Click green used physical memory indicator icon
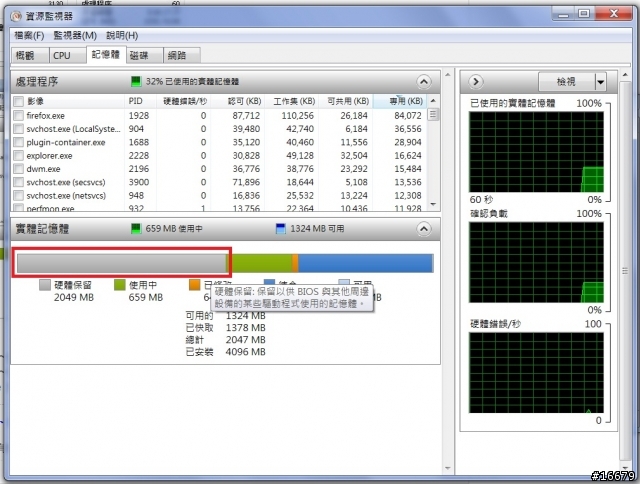 click(136, 81)
